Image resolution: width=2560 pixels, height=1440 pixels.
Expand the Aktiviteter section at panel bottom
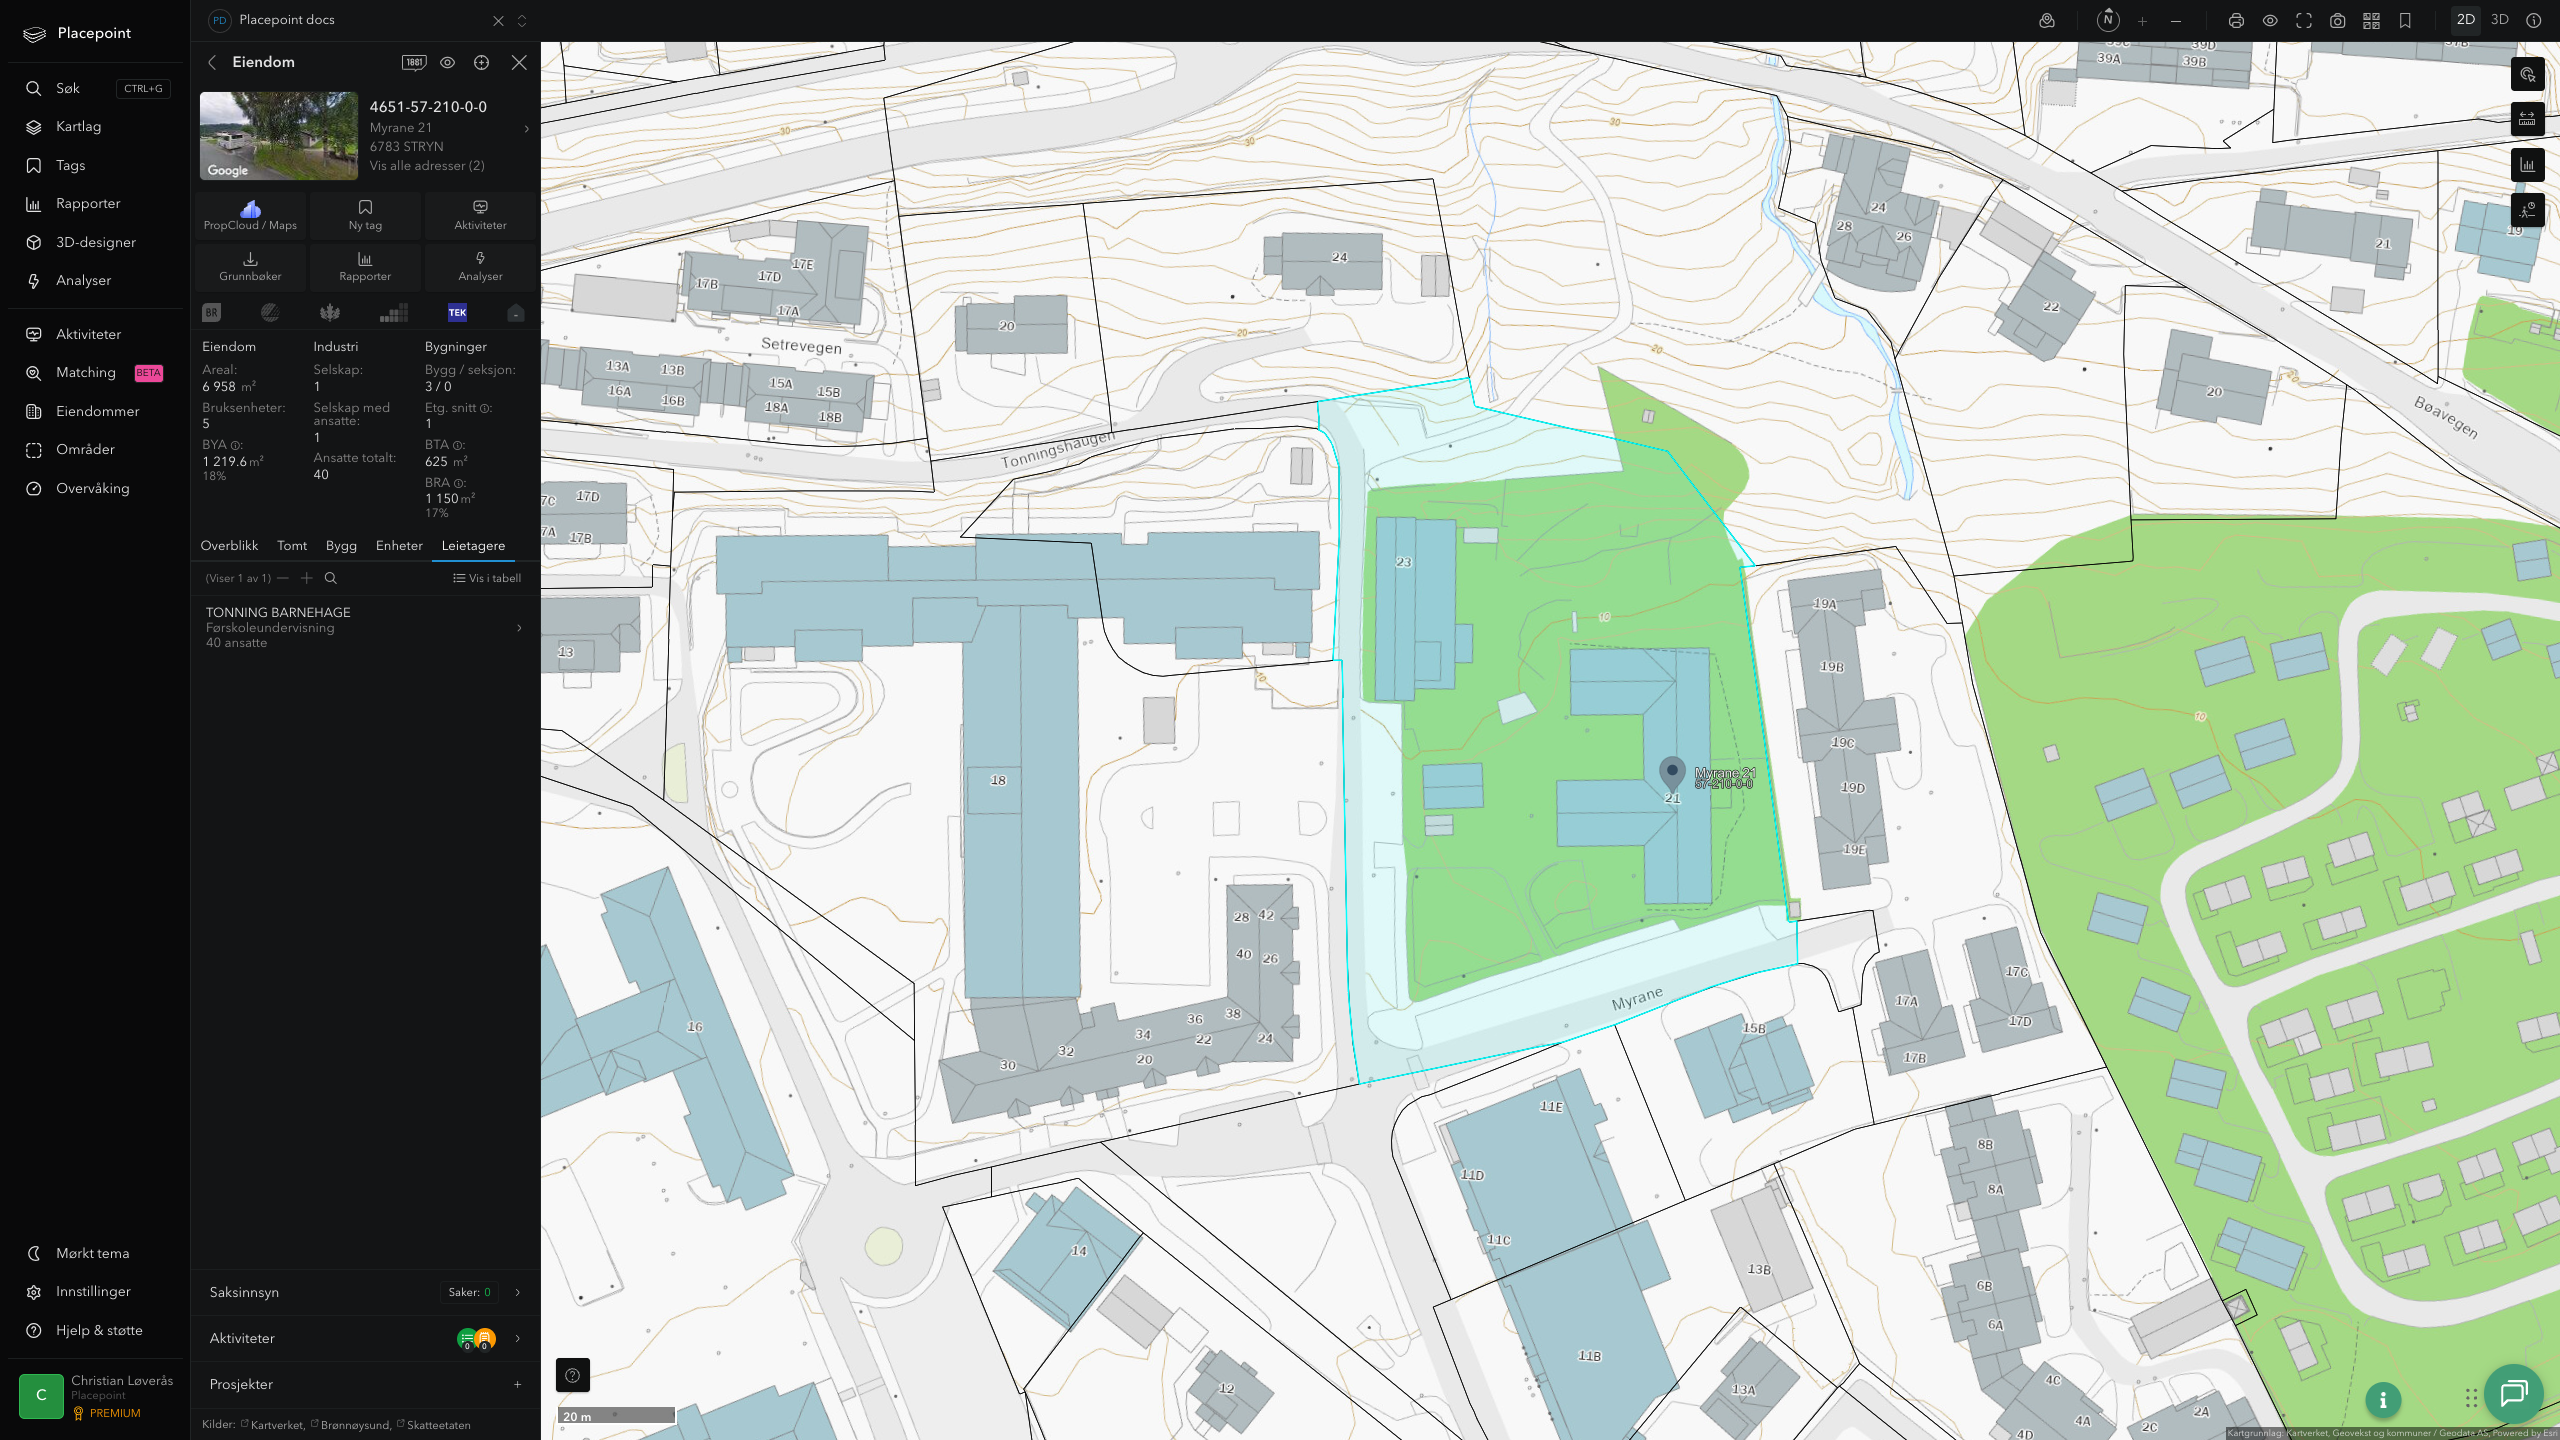pos(365,1338)
